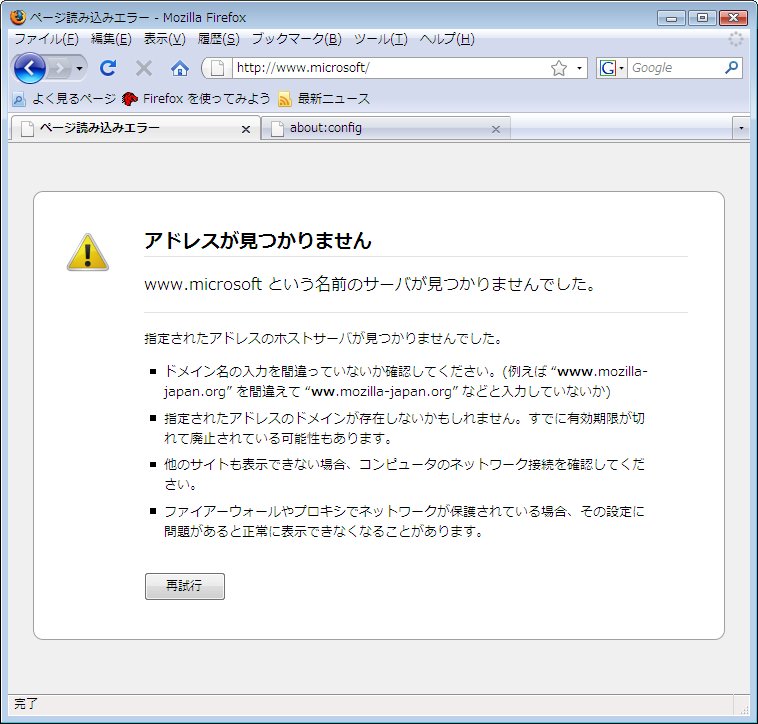
Task: Open the ヘルプ(H) menu
Action: [447, 39]
